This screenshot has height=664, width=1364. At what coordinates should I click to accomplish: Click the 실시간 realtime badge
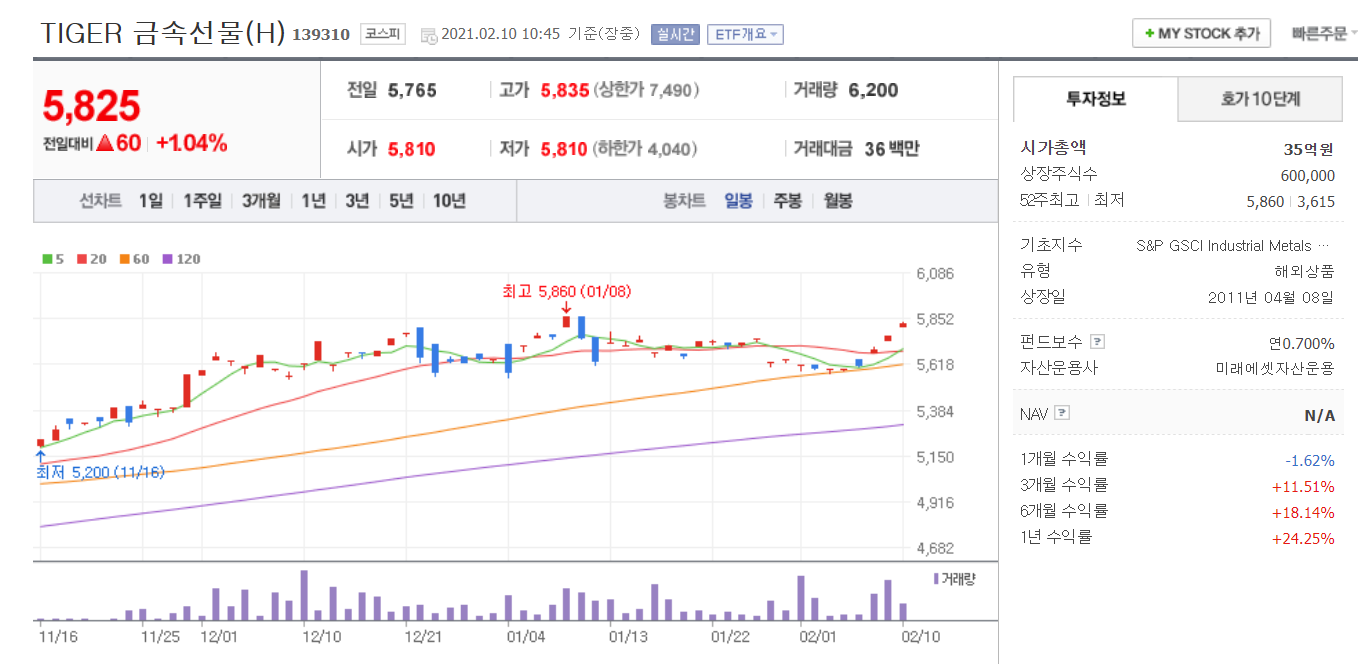click(675, 34)
